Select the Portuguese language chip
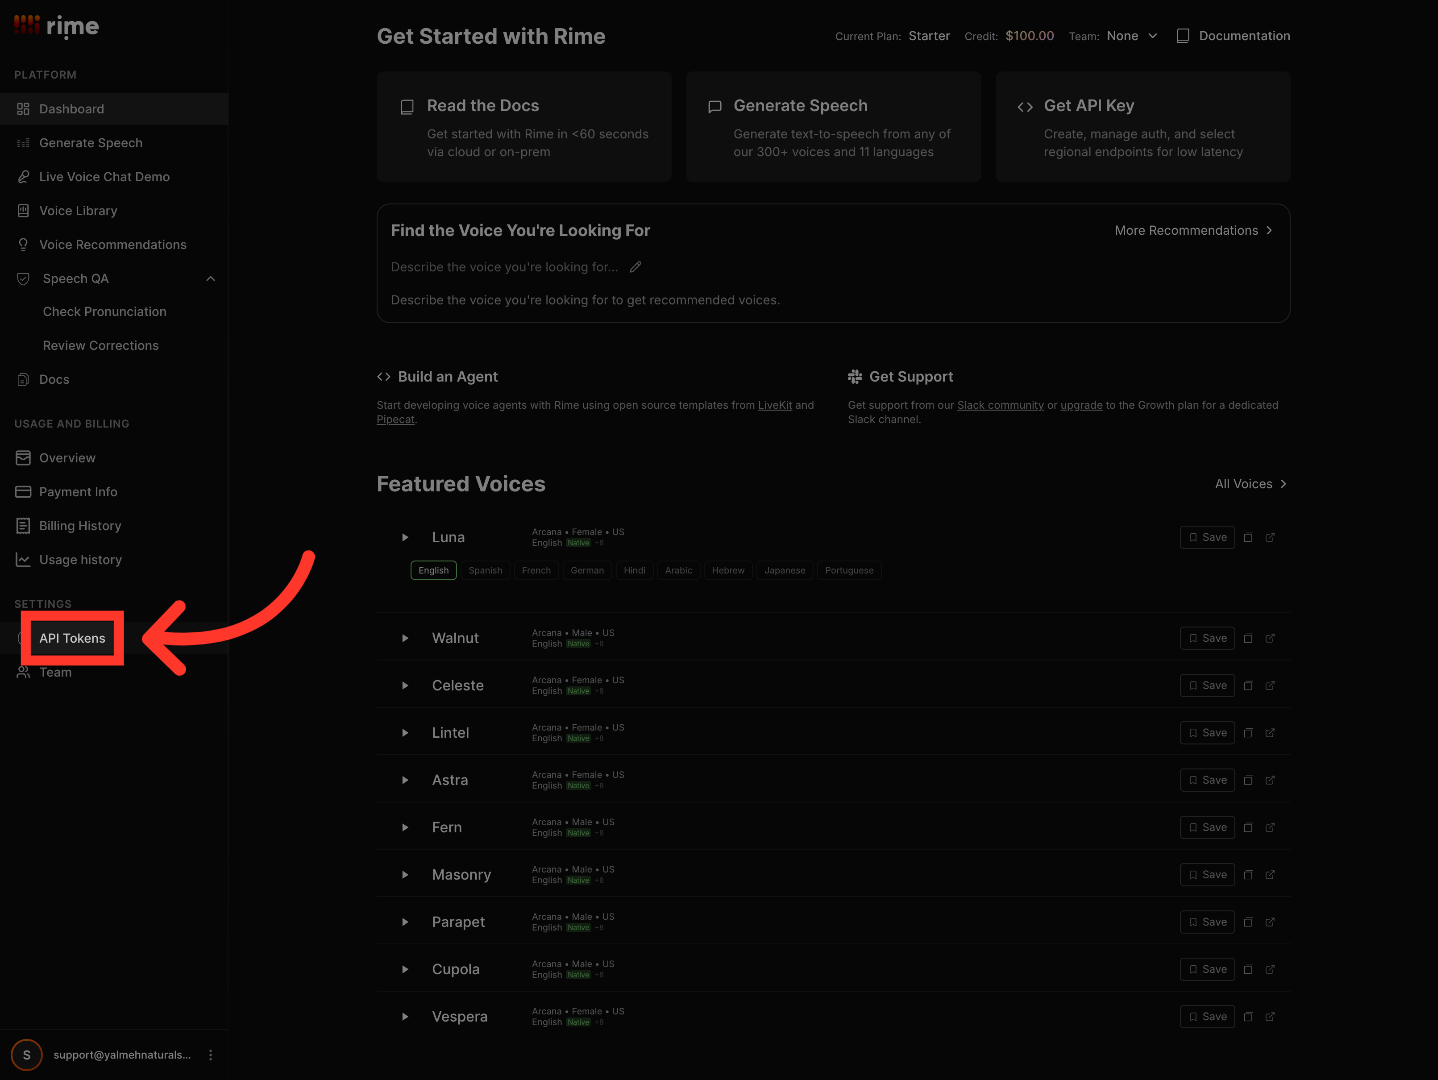The width and height of the screenshot is (1438, 1080). 850,571
